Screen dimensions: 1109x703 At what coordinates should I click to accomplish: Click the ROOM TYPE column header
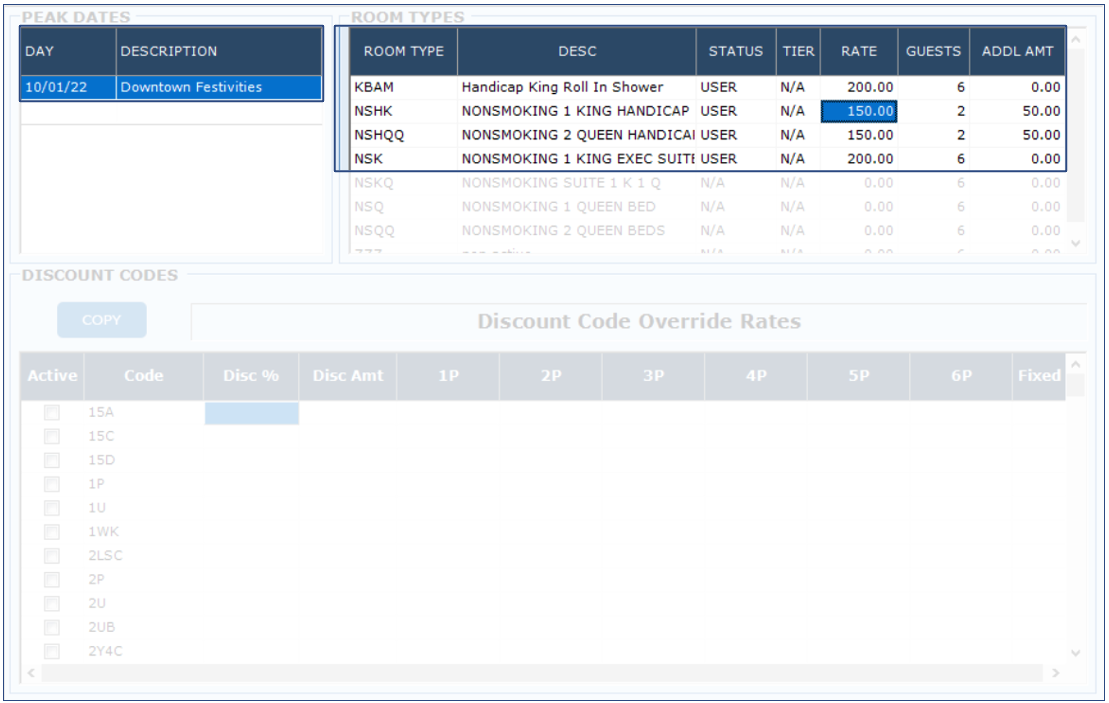tap(403, 51)
